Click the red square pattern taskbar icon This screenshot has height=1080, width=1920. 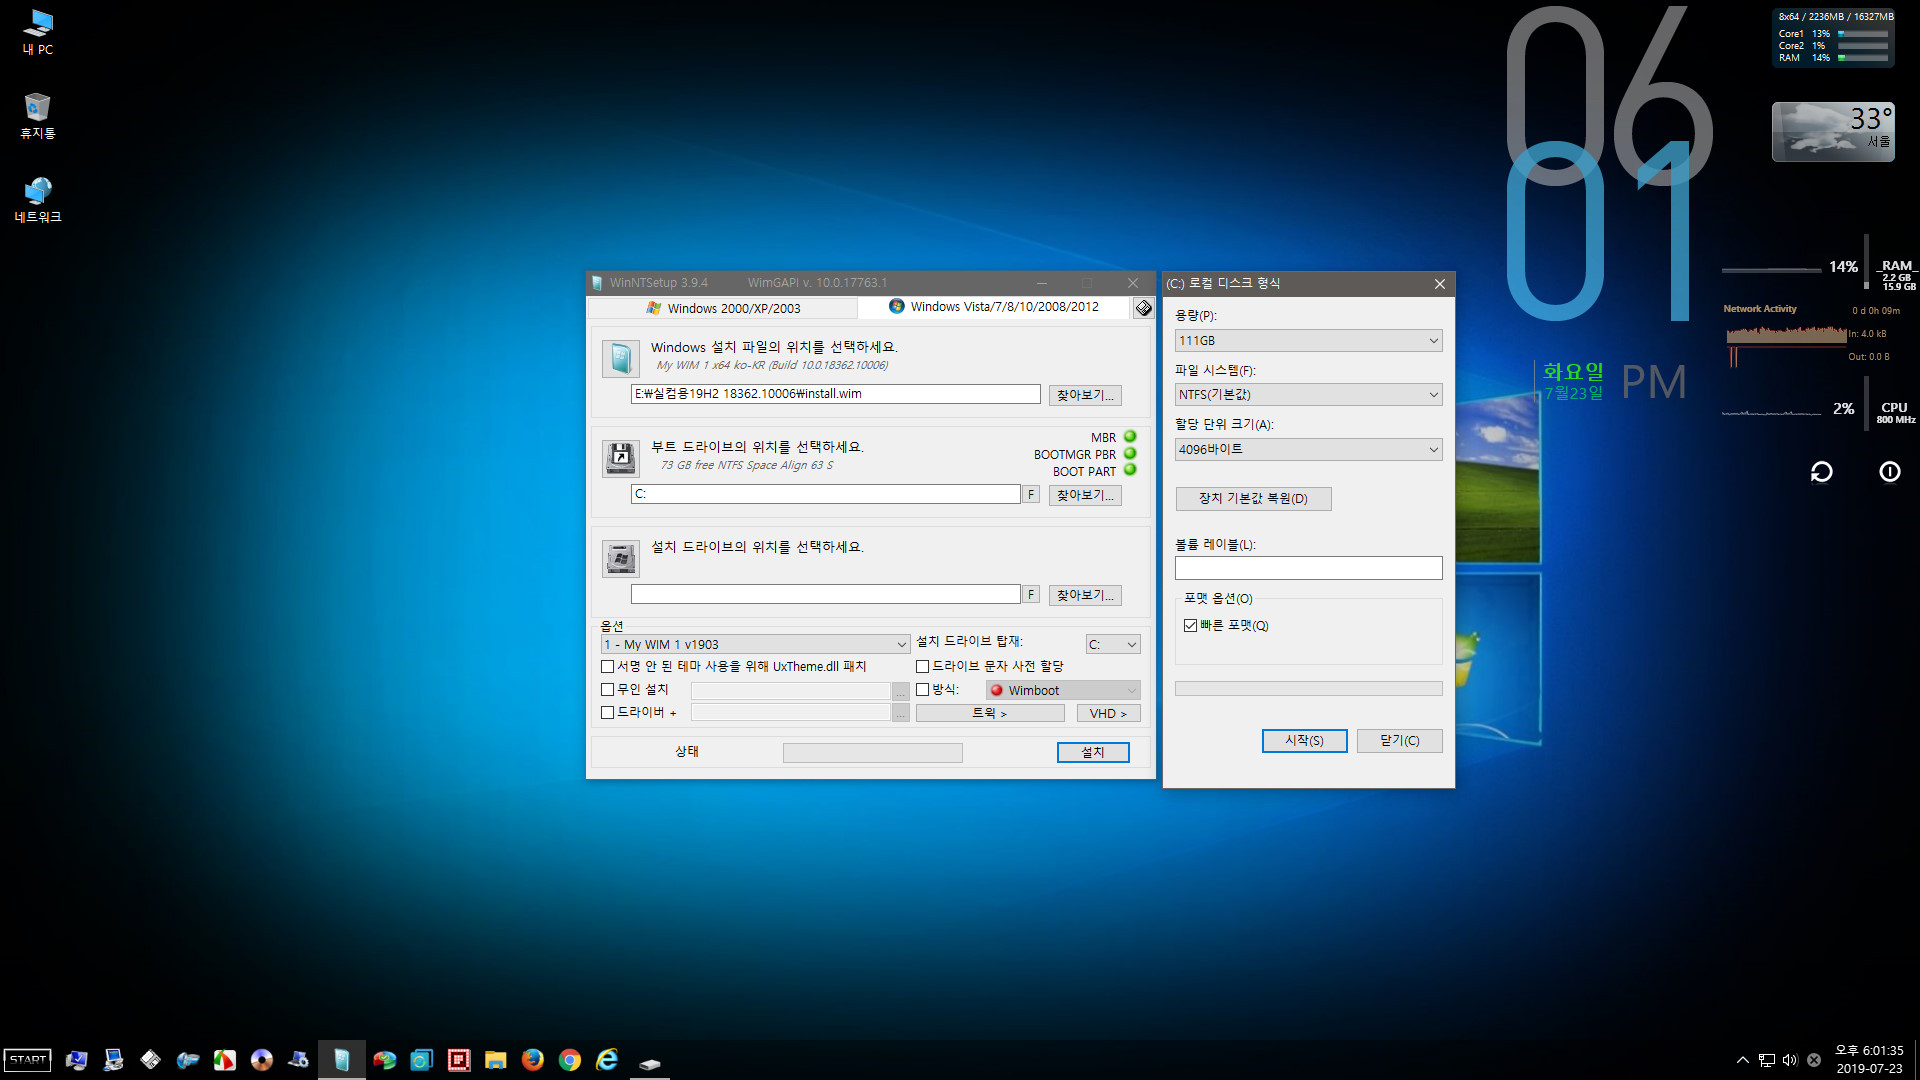click(459, 1060)
